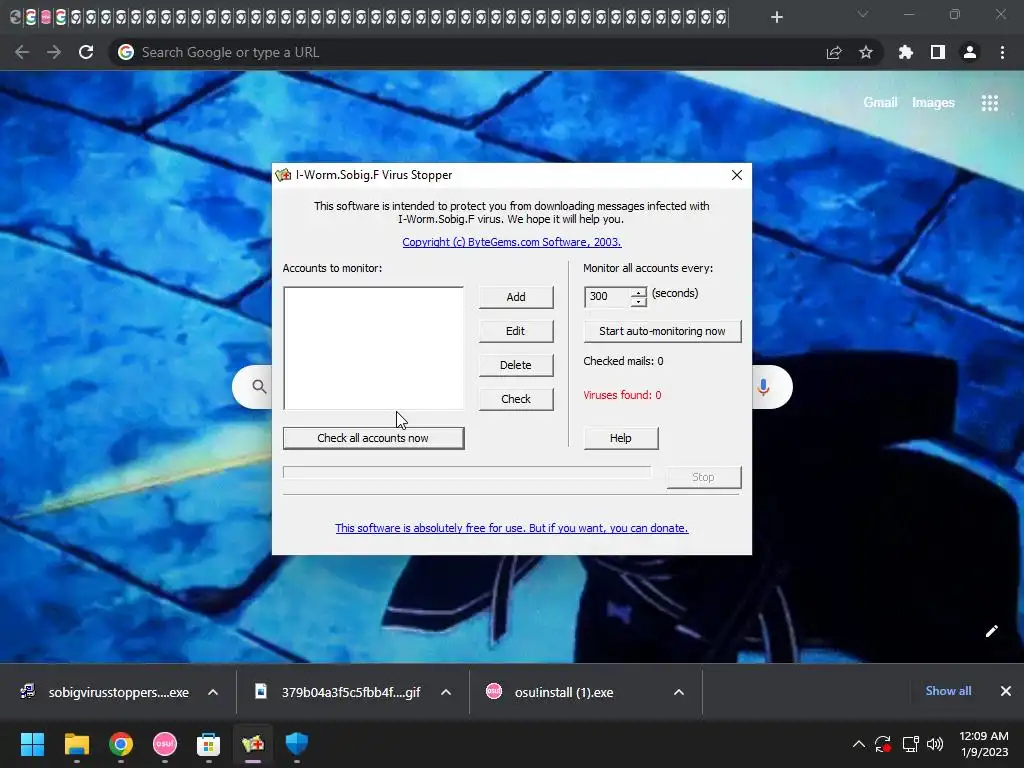Open Microsoft Store from taskbar

(x=208, y=744)
